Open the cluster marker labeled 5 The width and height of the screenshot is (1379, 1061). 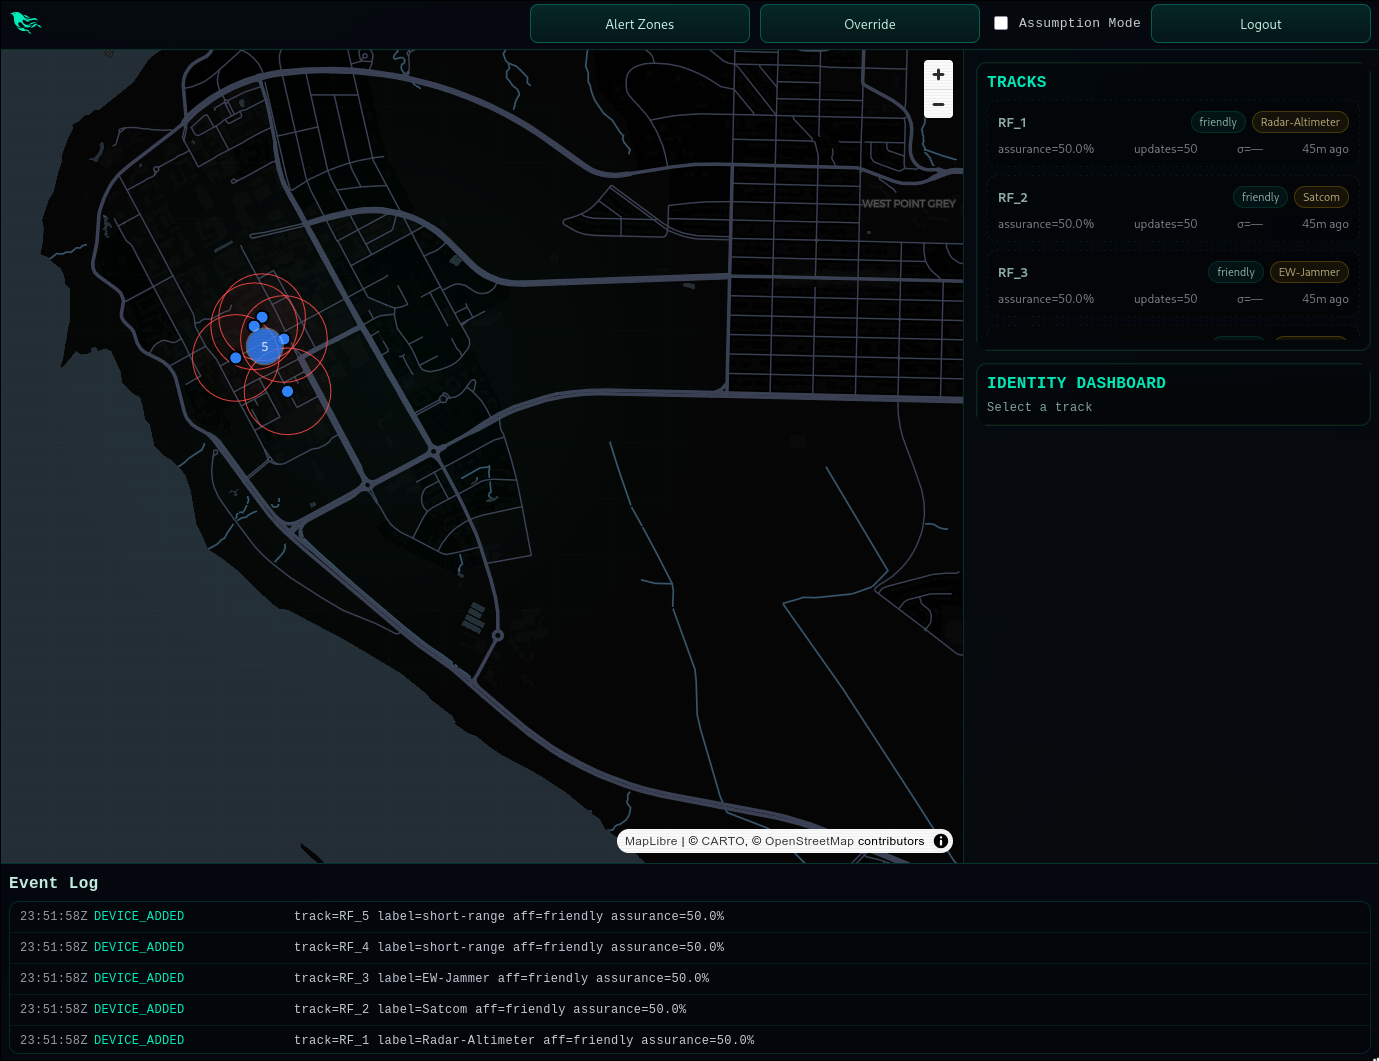pos(264,346)
